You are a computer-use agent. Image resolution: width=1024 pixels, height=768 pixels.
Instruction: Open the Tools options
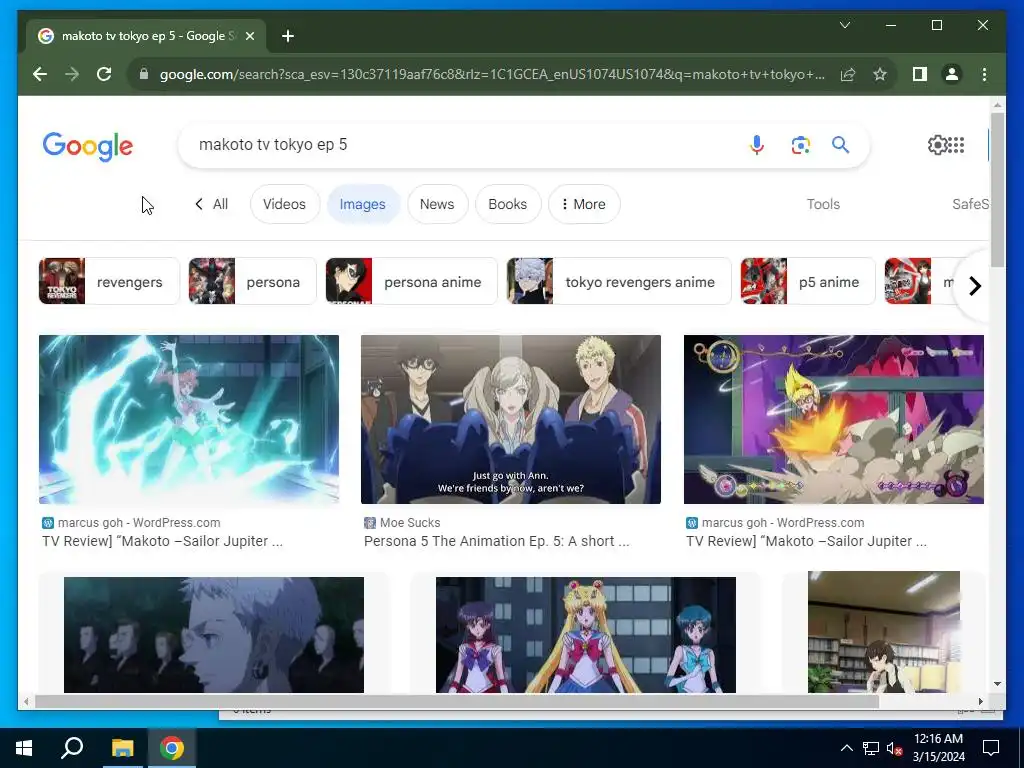pos(823,204)
